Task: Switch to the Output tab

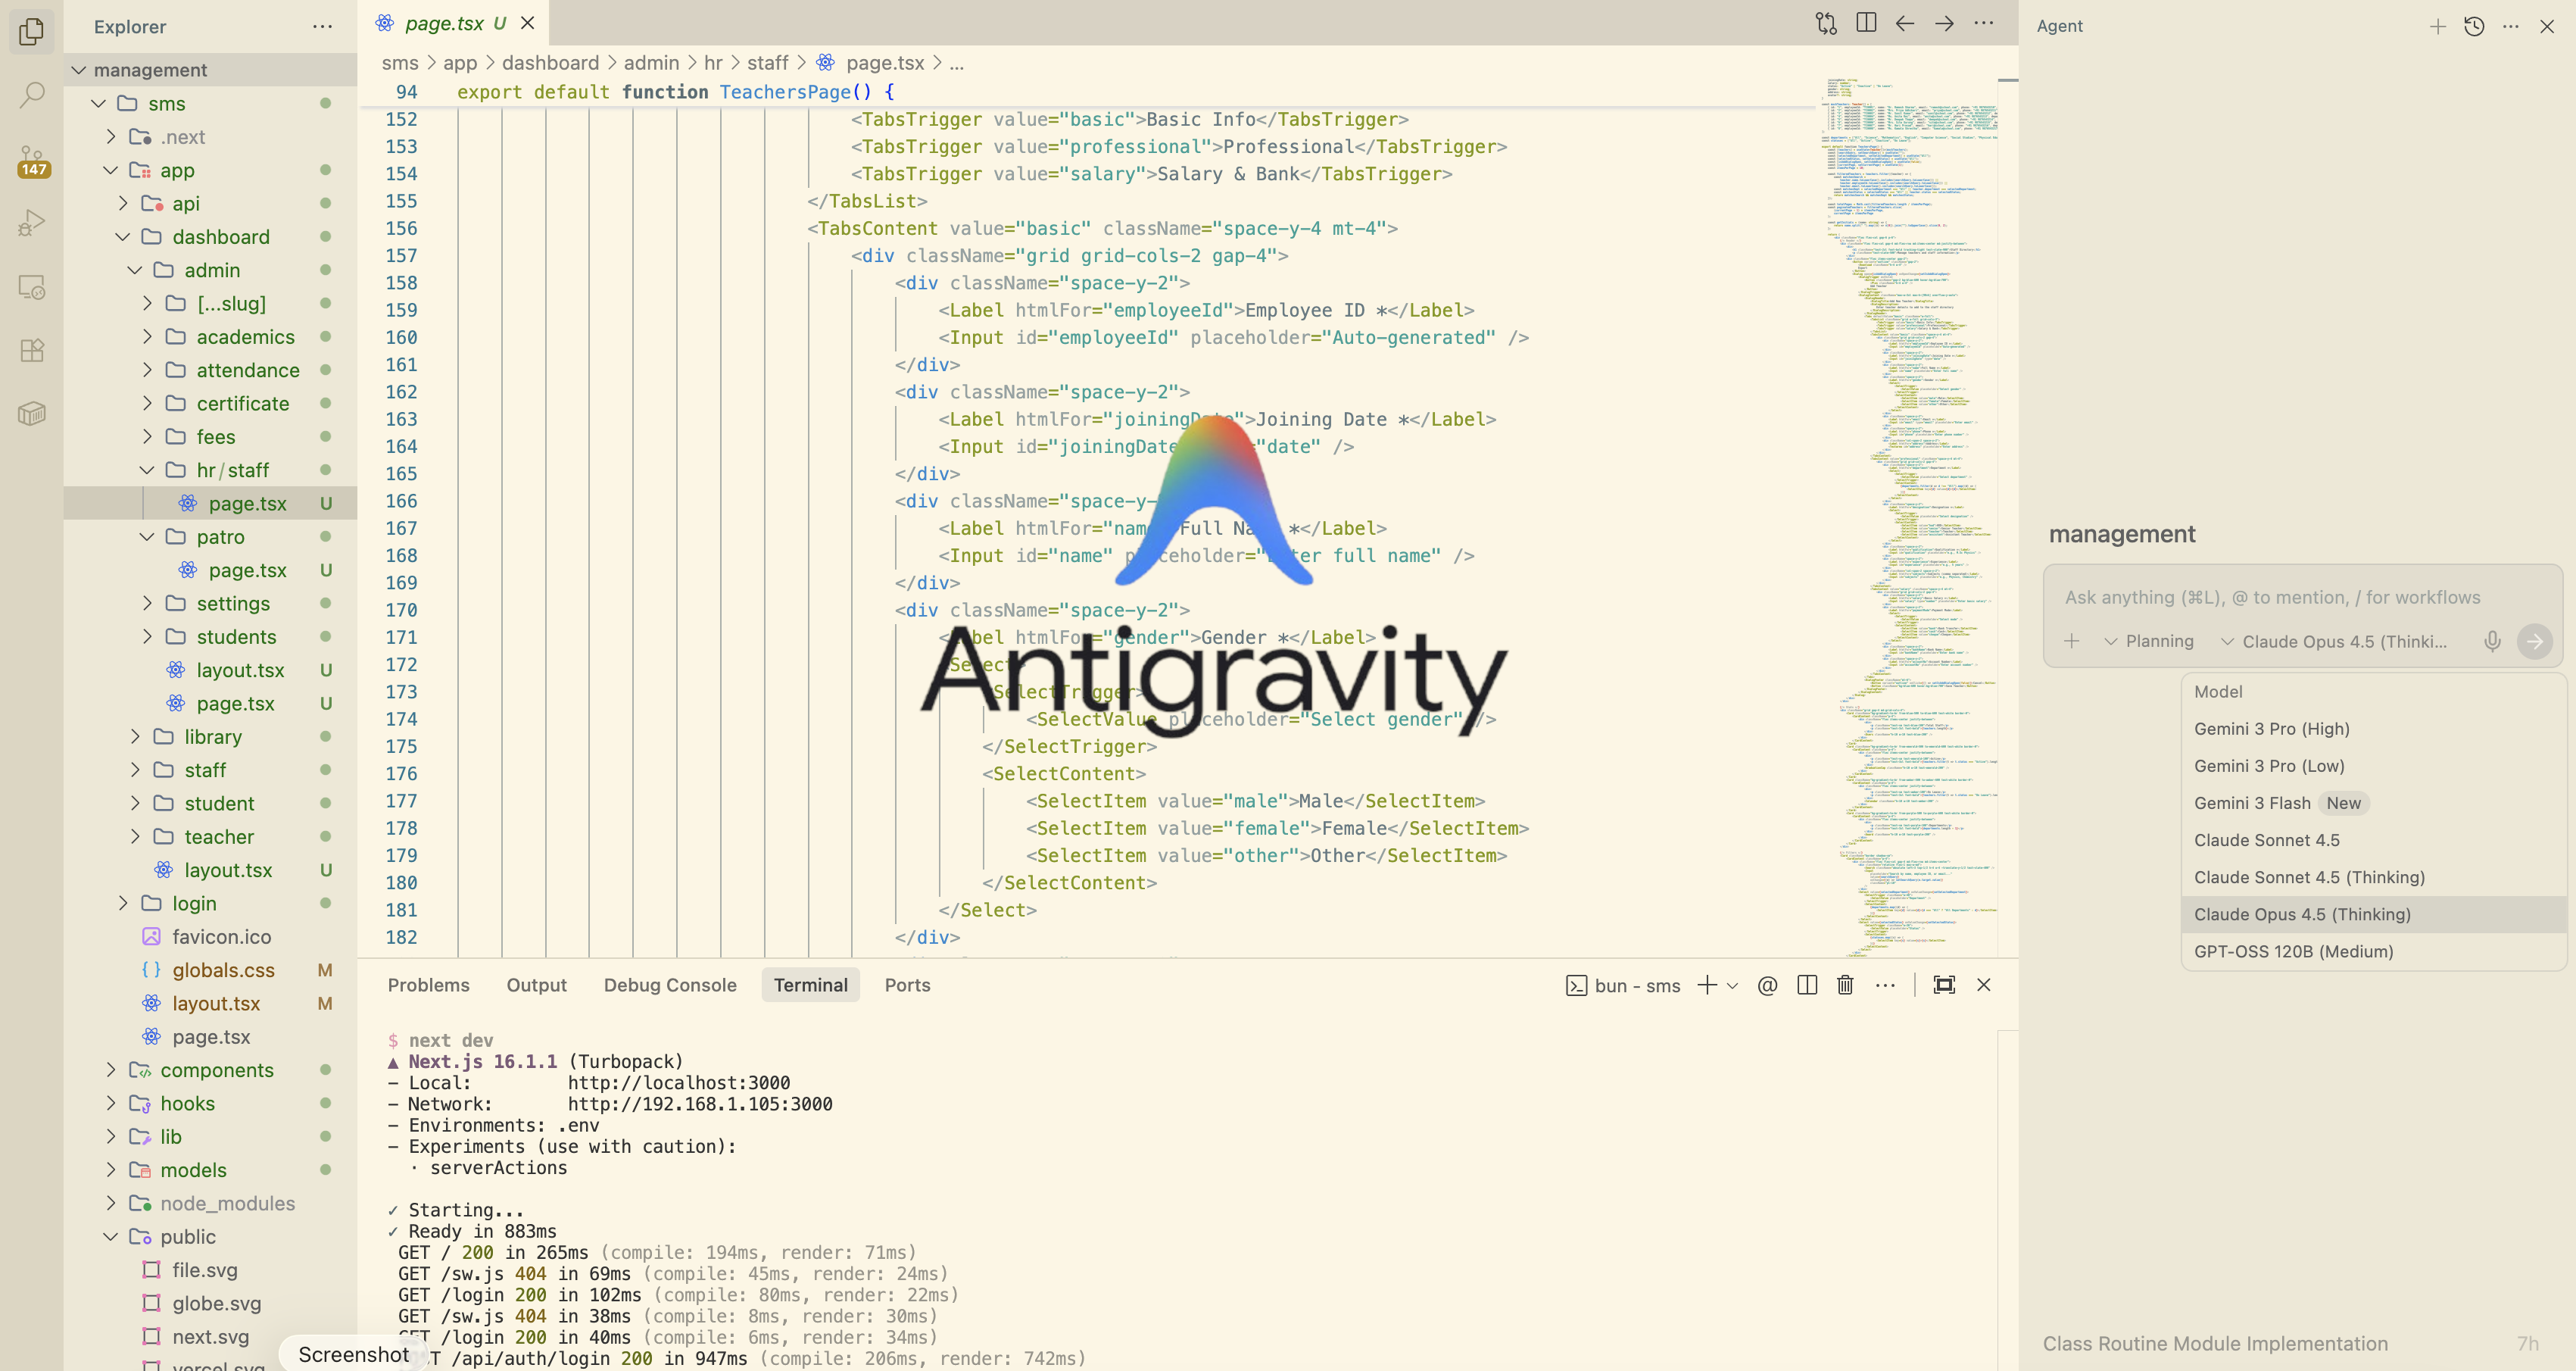Action: click(536, 985)
